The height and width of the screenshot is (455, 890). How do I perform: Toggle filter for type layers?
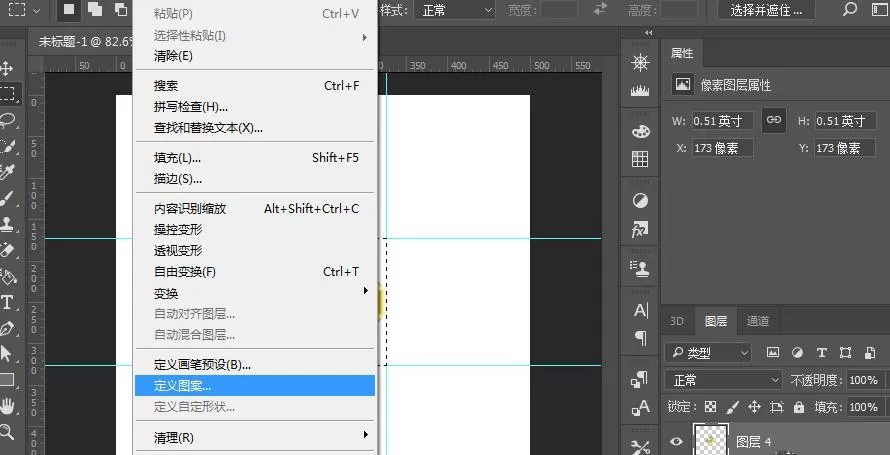(x=821, y=352)
